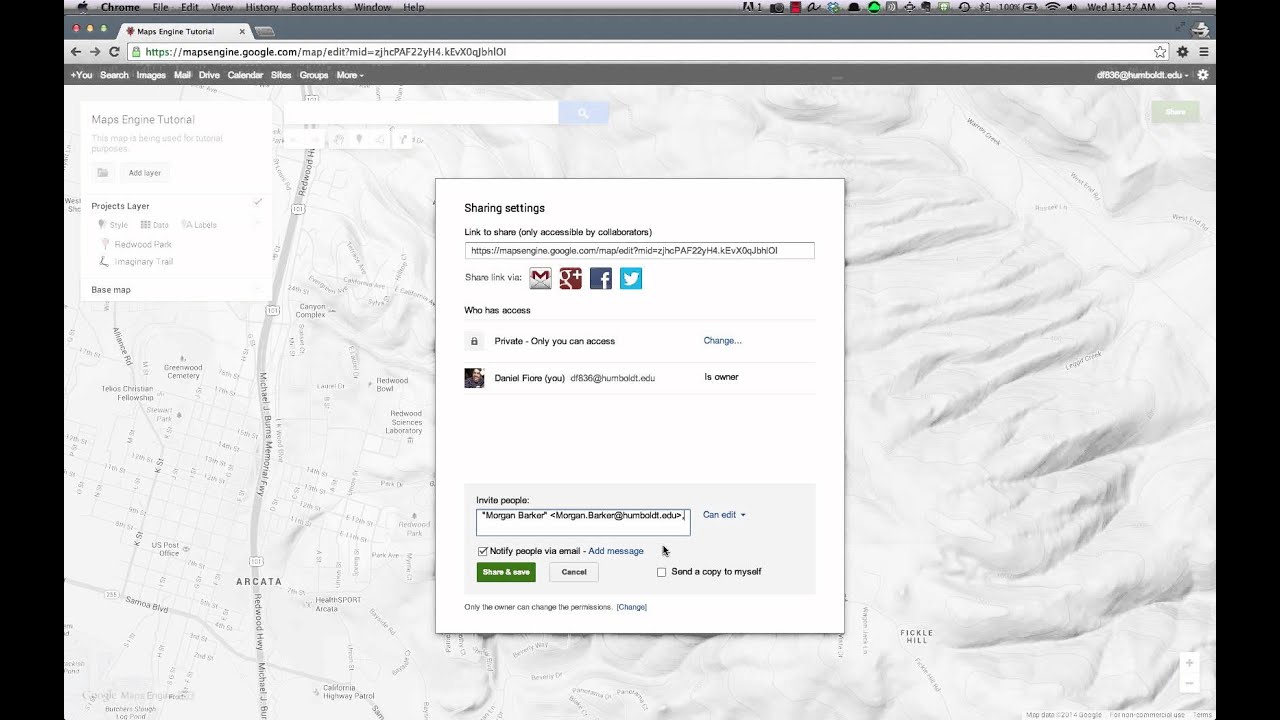Click the Redwood Park marker pin icon
The image size is (1280, 720).
pyautogui.click(x=105, y=244)
